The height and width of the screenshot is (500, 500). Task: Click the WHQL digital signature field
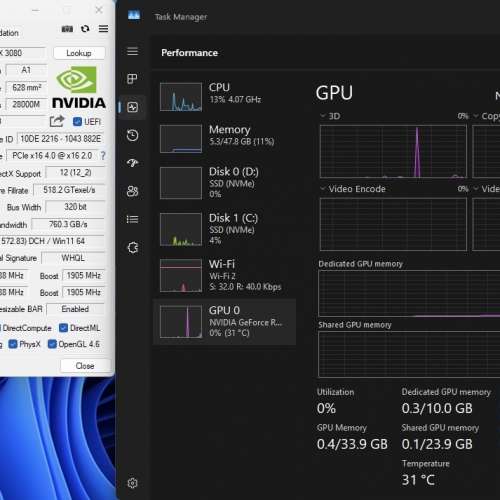pos(73,258)
